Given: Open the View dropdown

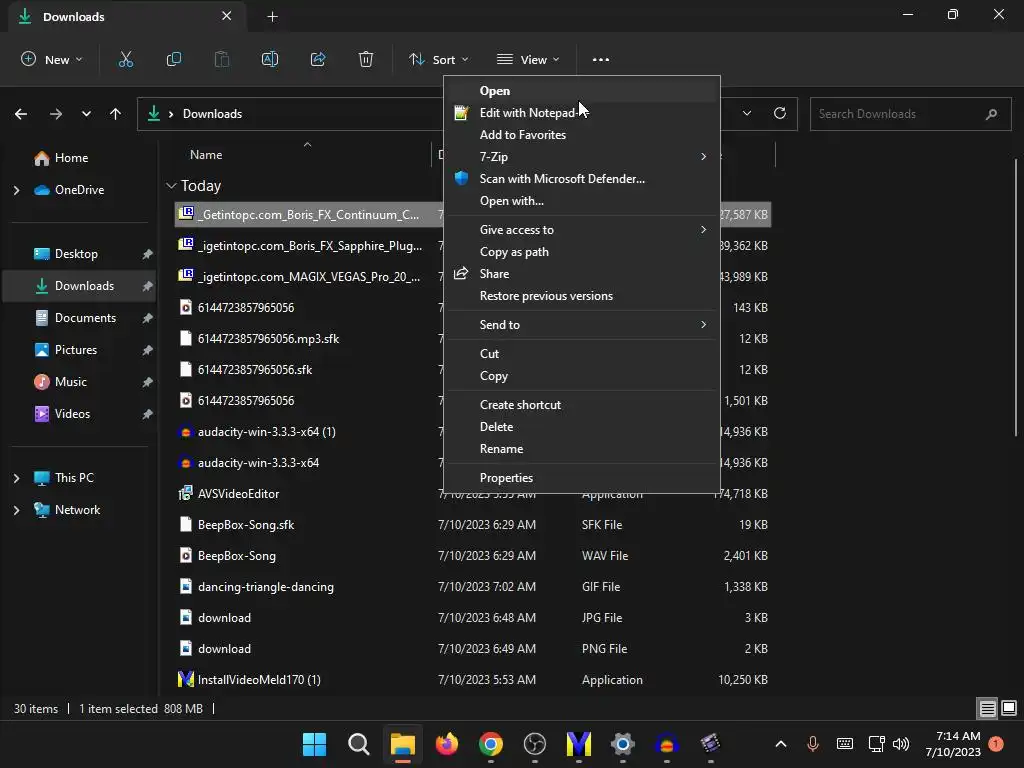Looking at the screenshot, I should (528, 59).
